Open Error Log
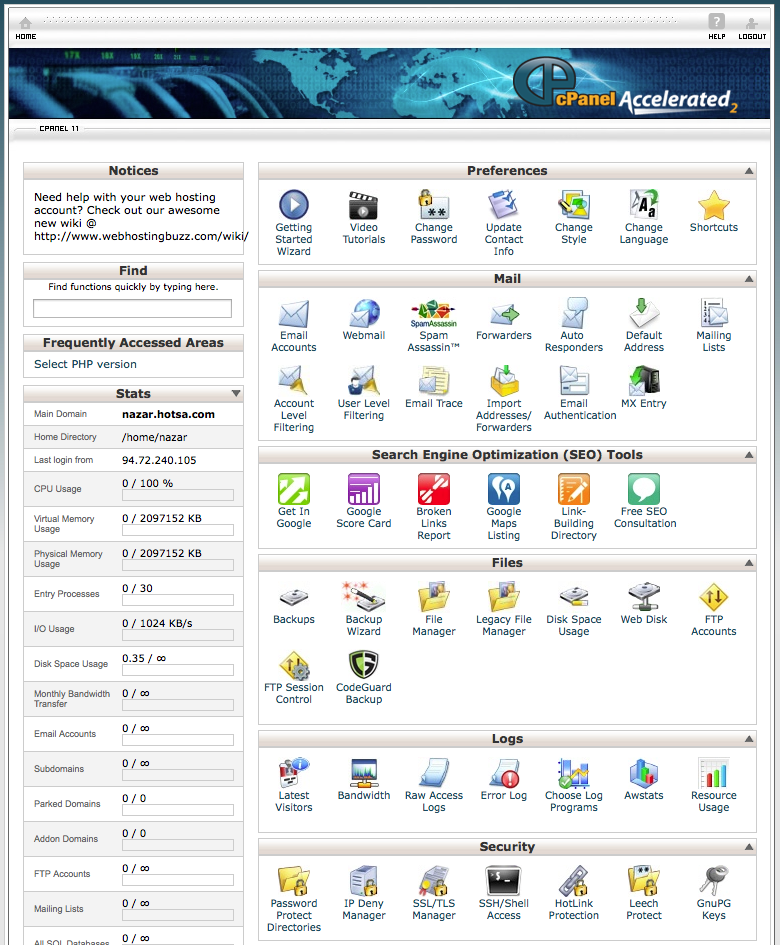The width and height of the screenshot is (780, 945). 503,773
